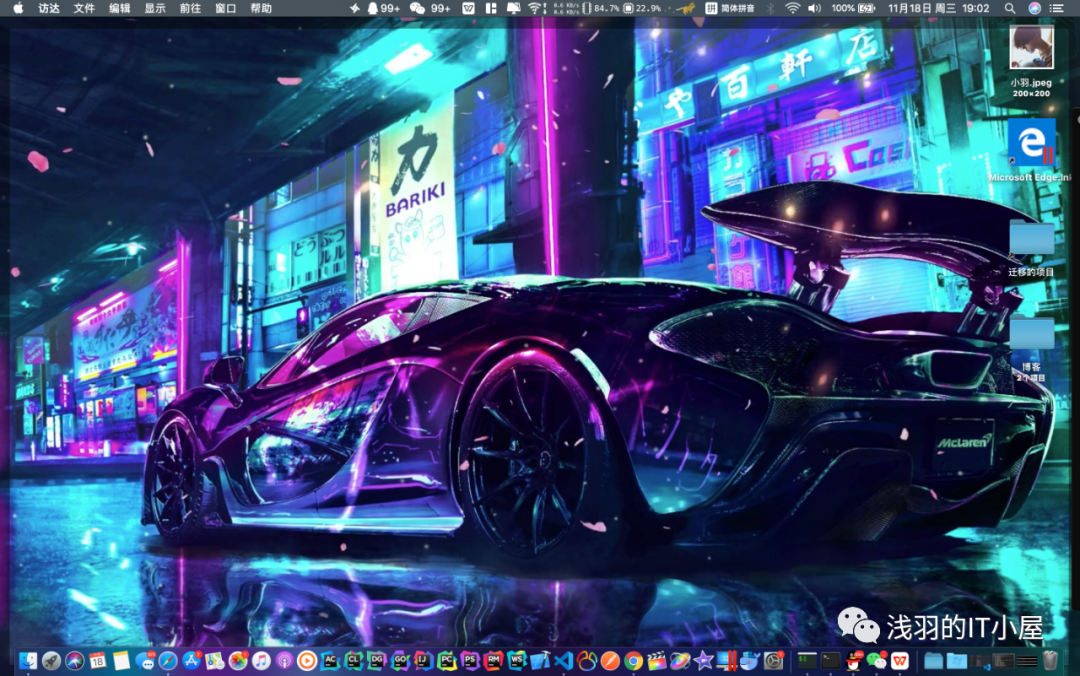1080x676 pixels.
Task: Open the Photos app in Dock
Action: click(x=238, y=661)
